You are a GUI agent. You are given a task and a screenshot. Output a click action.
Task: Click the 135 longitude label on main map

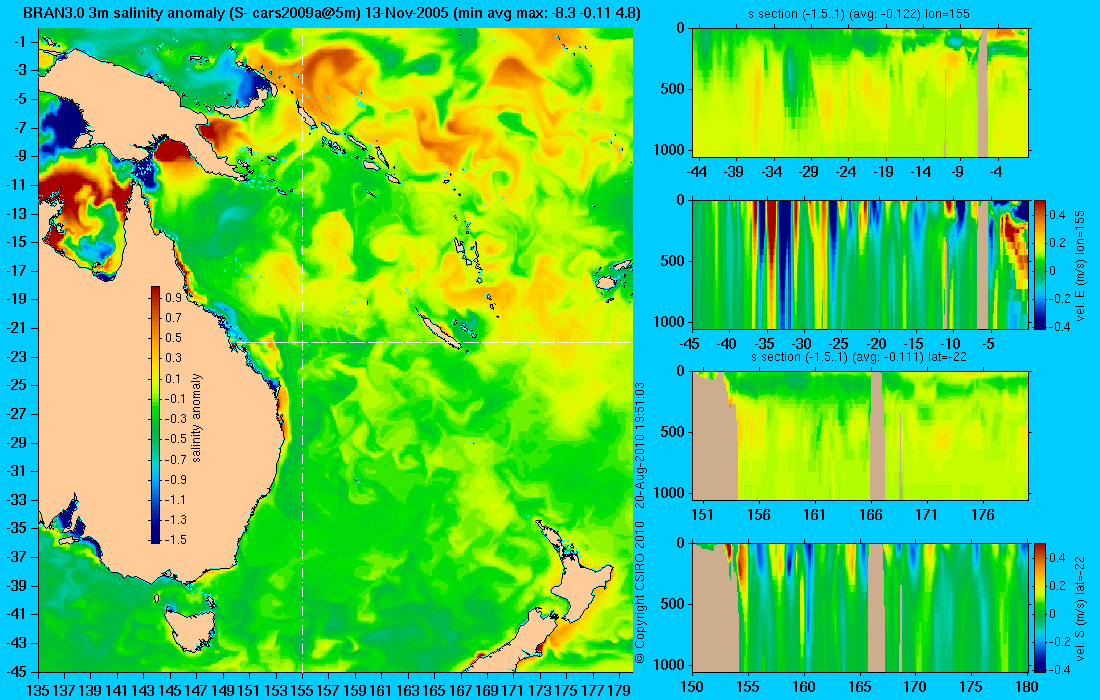pos(38,690)
